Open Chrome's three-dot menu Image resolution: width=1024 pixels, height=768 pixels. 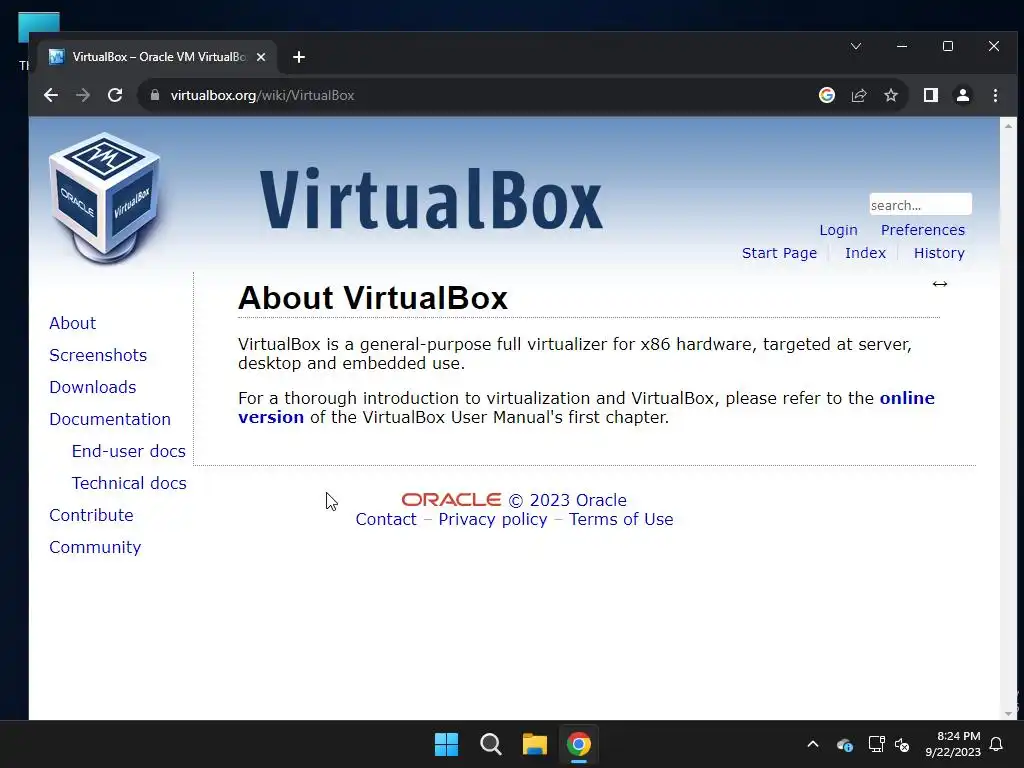995,95
